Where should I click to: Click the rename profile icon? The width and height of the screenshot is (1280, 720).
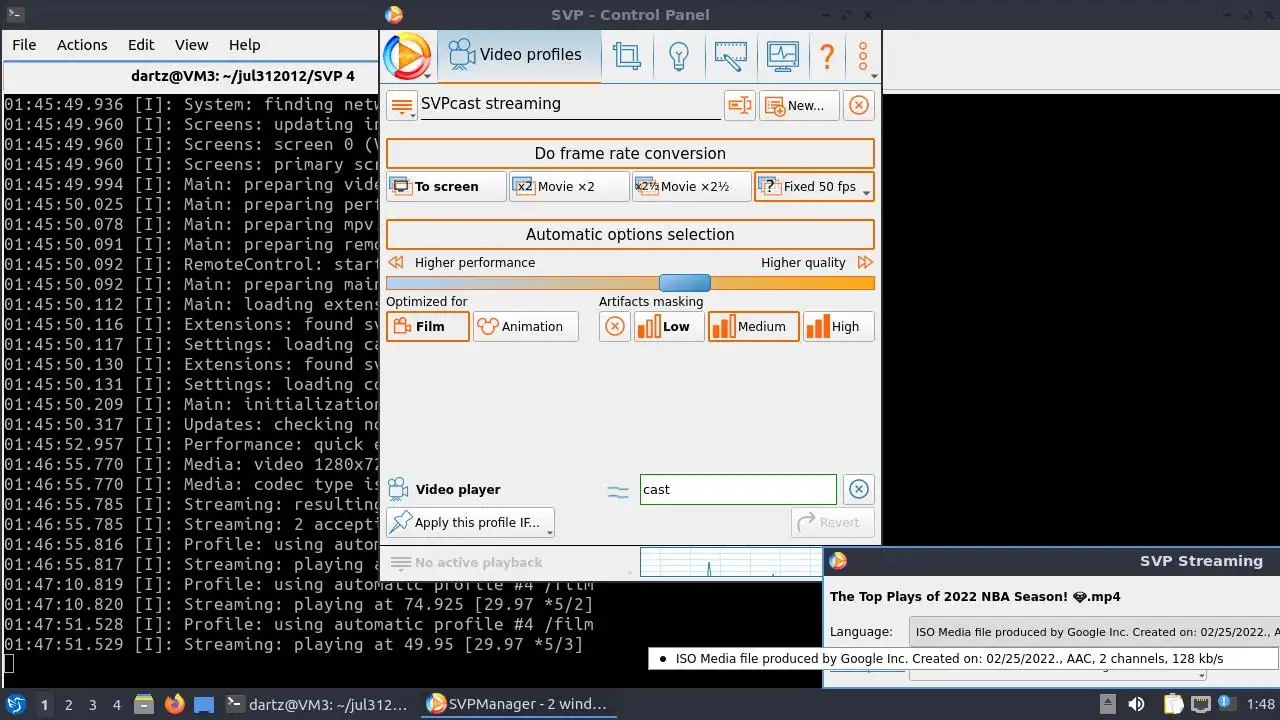[x=739, y=105]
